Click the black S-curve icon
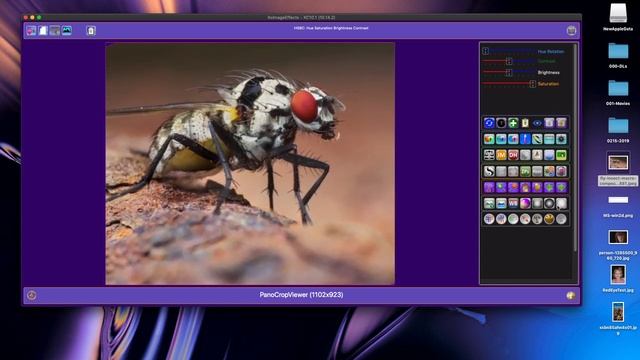Viewport: 640px width, 360px height. coord(489,171)
